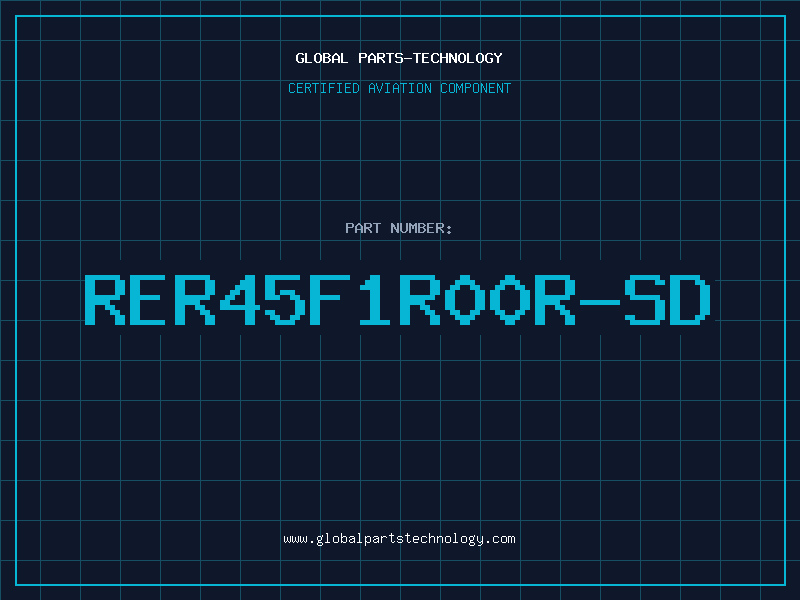Click the letter S in the part number
The image size is (800, 600).
point(645,299)
